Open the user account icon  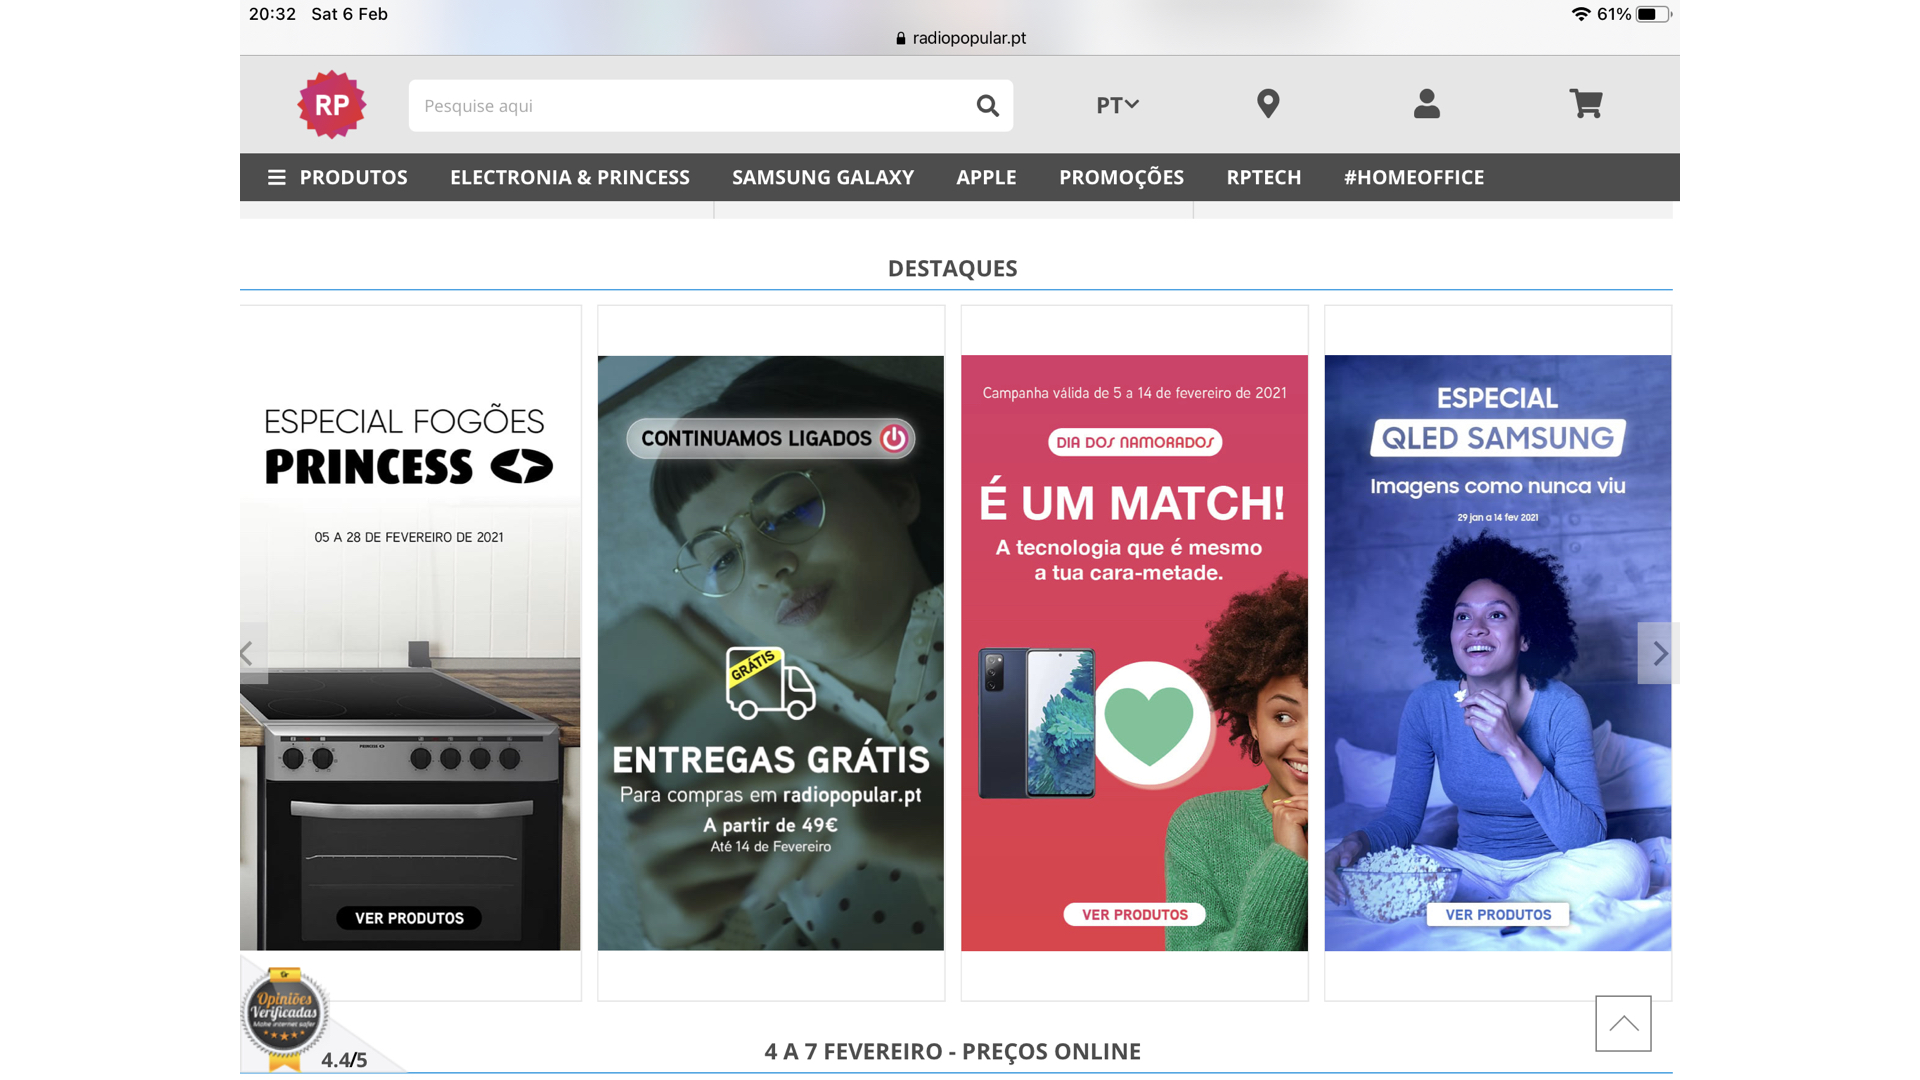click(x=1427, y=104)
